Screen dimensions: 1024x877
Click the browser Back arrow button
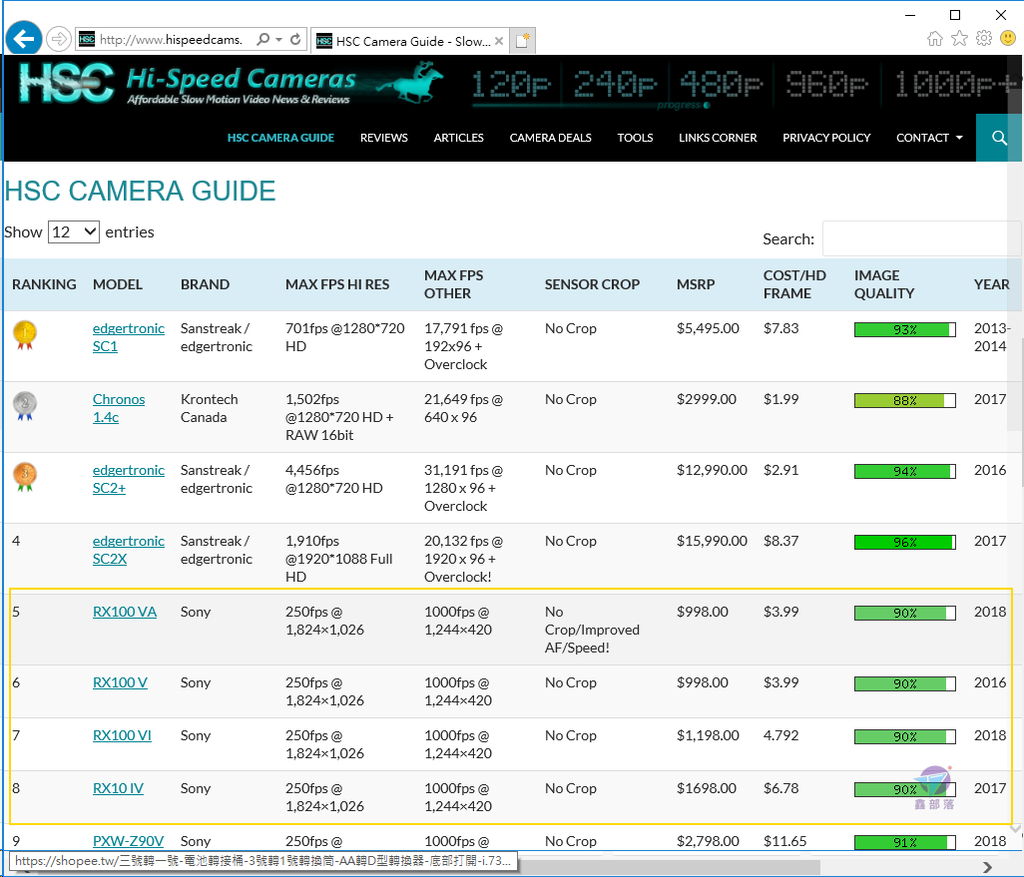click(24, 40)
